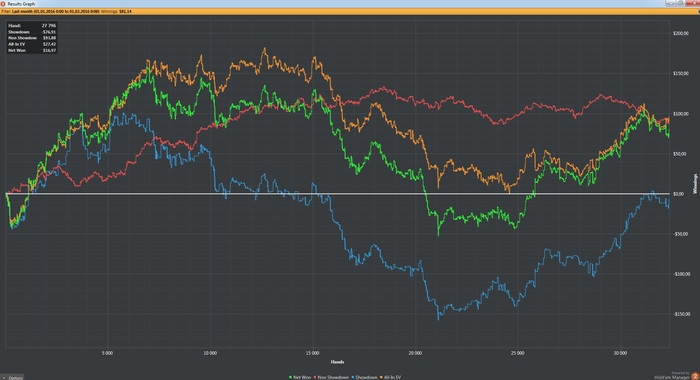Click the Results Graph window title
This screenshot has height=380, width=700.
[x=21, y=4]
